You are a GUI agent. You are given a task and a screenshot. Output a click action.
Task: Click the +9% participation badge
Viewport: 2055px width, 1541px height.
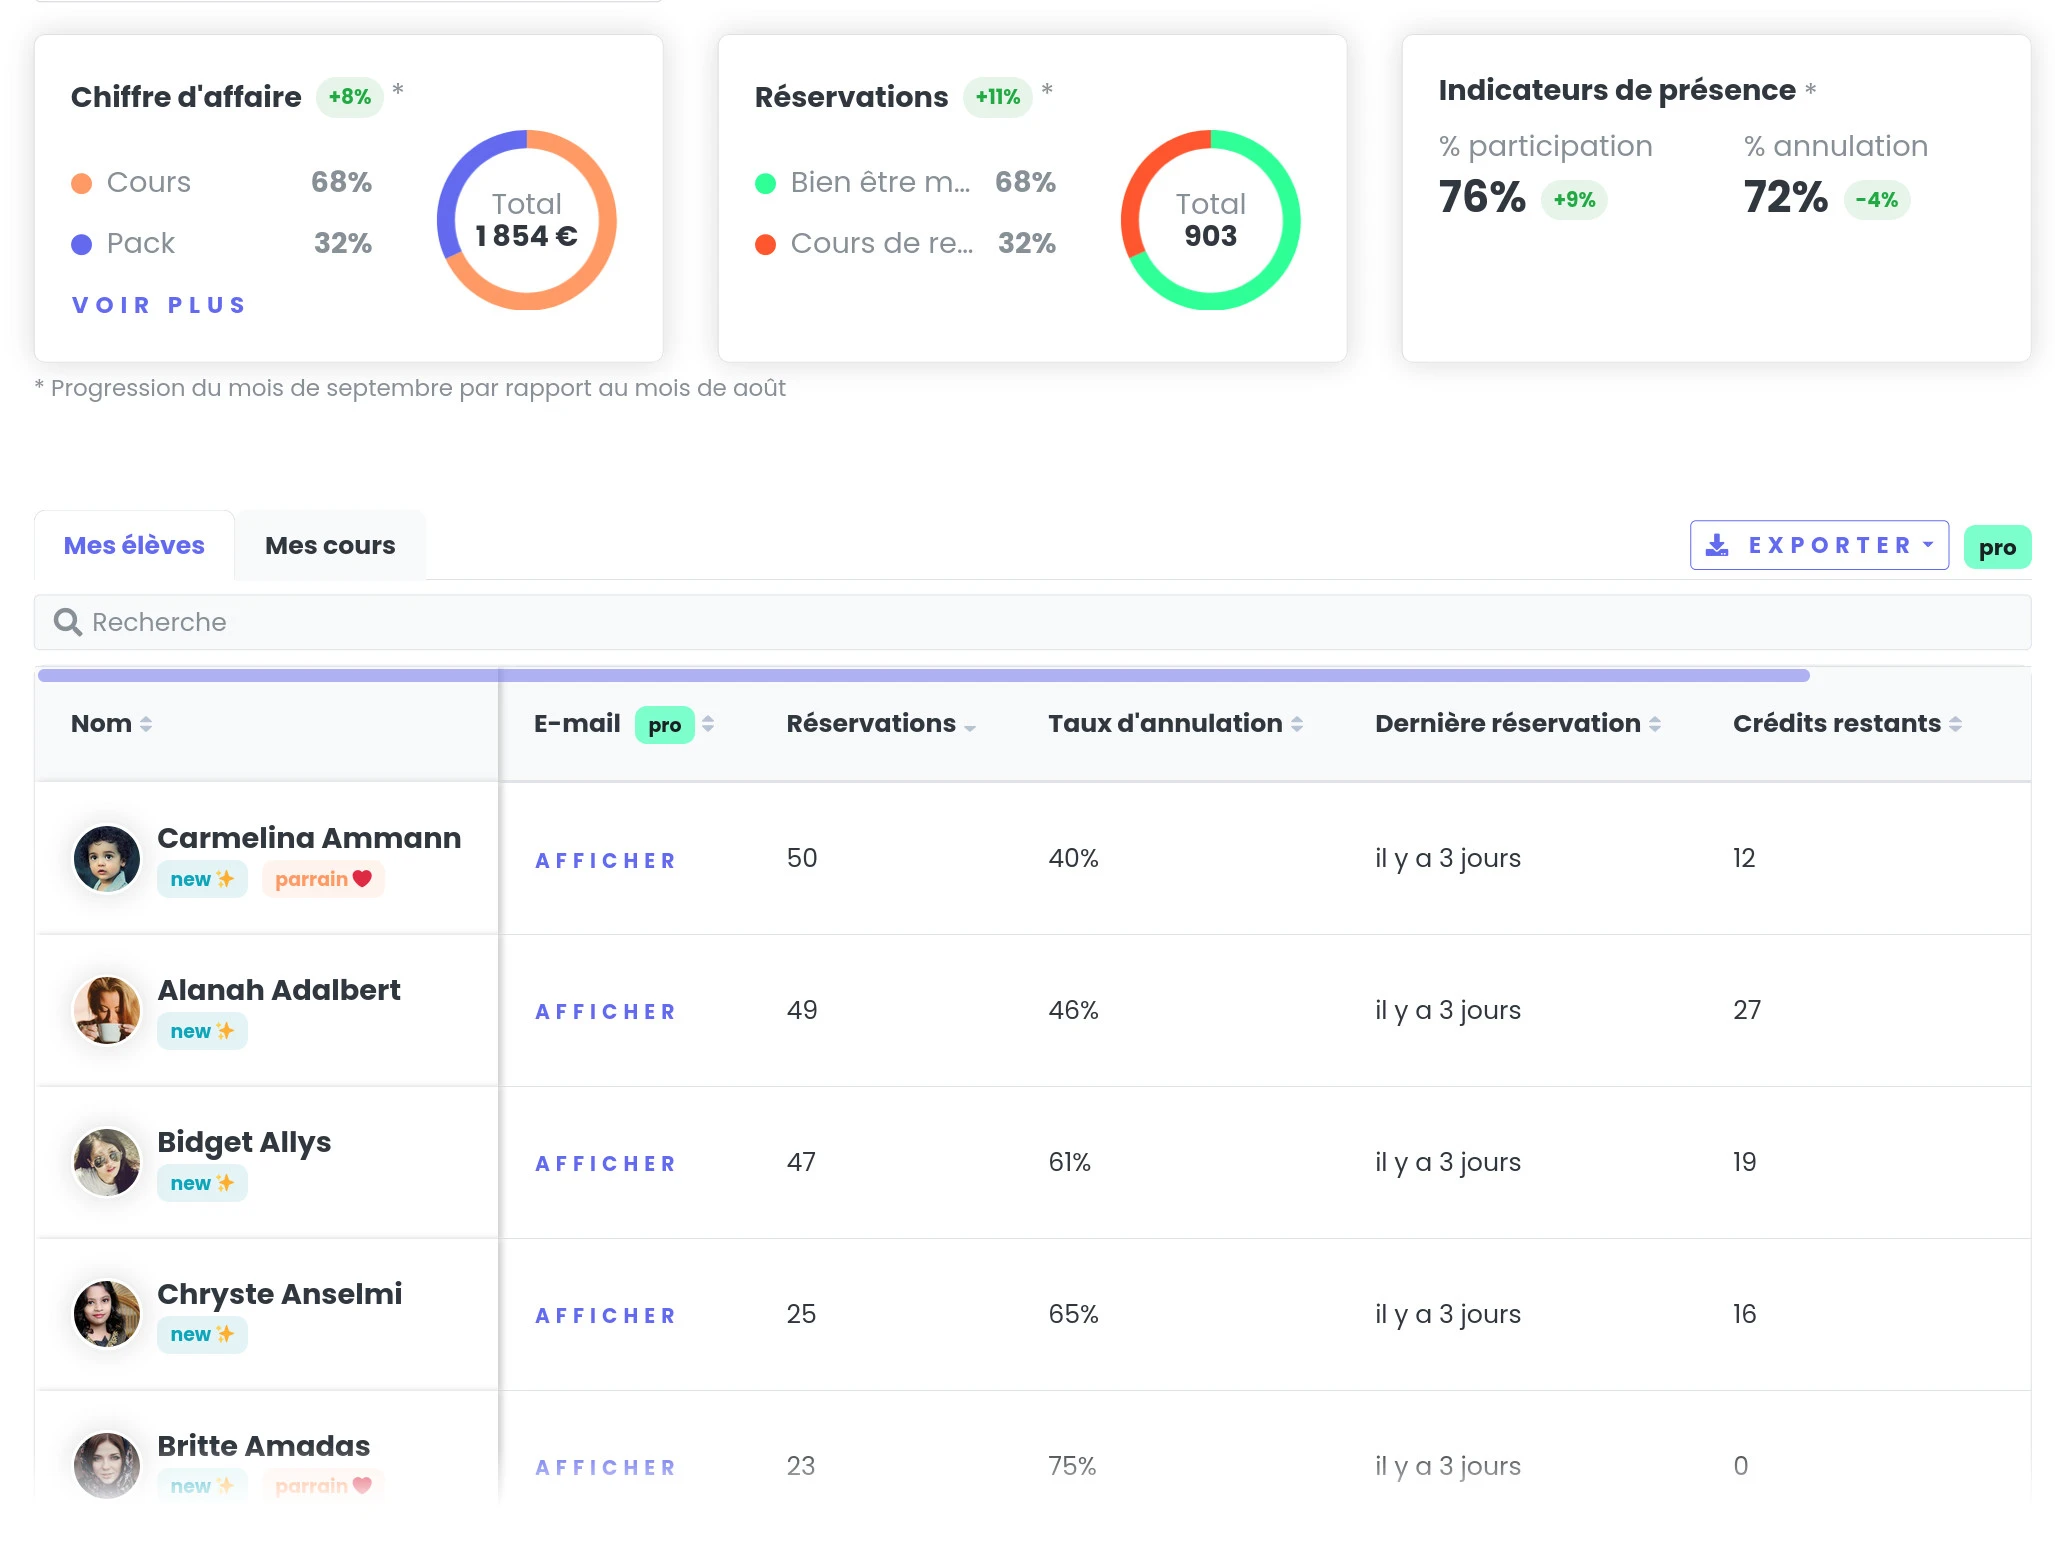[x=1574, y=200]
